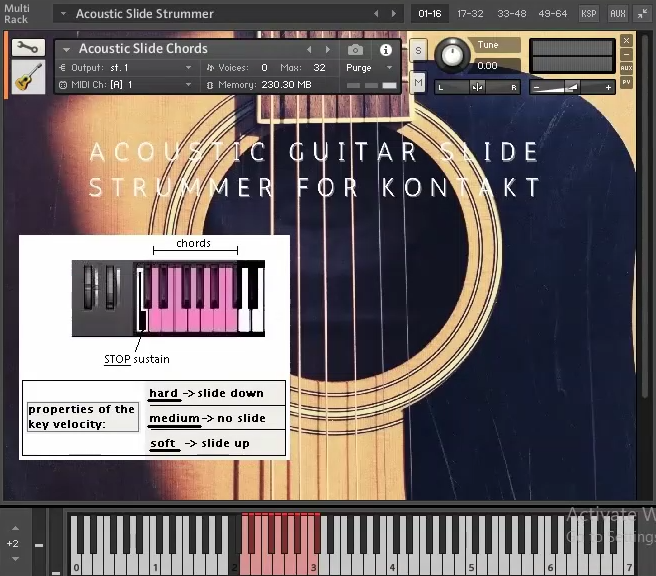Viewport: 656px width, 576px height.
Task: Mute the instrument with the M button
Action: point(418,82)
